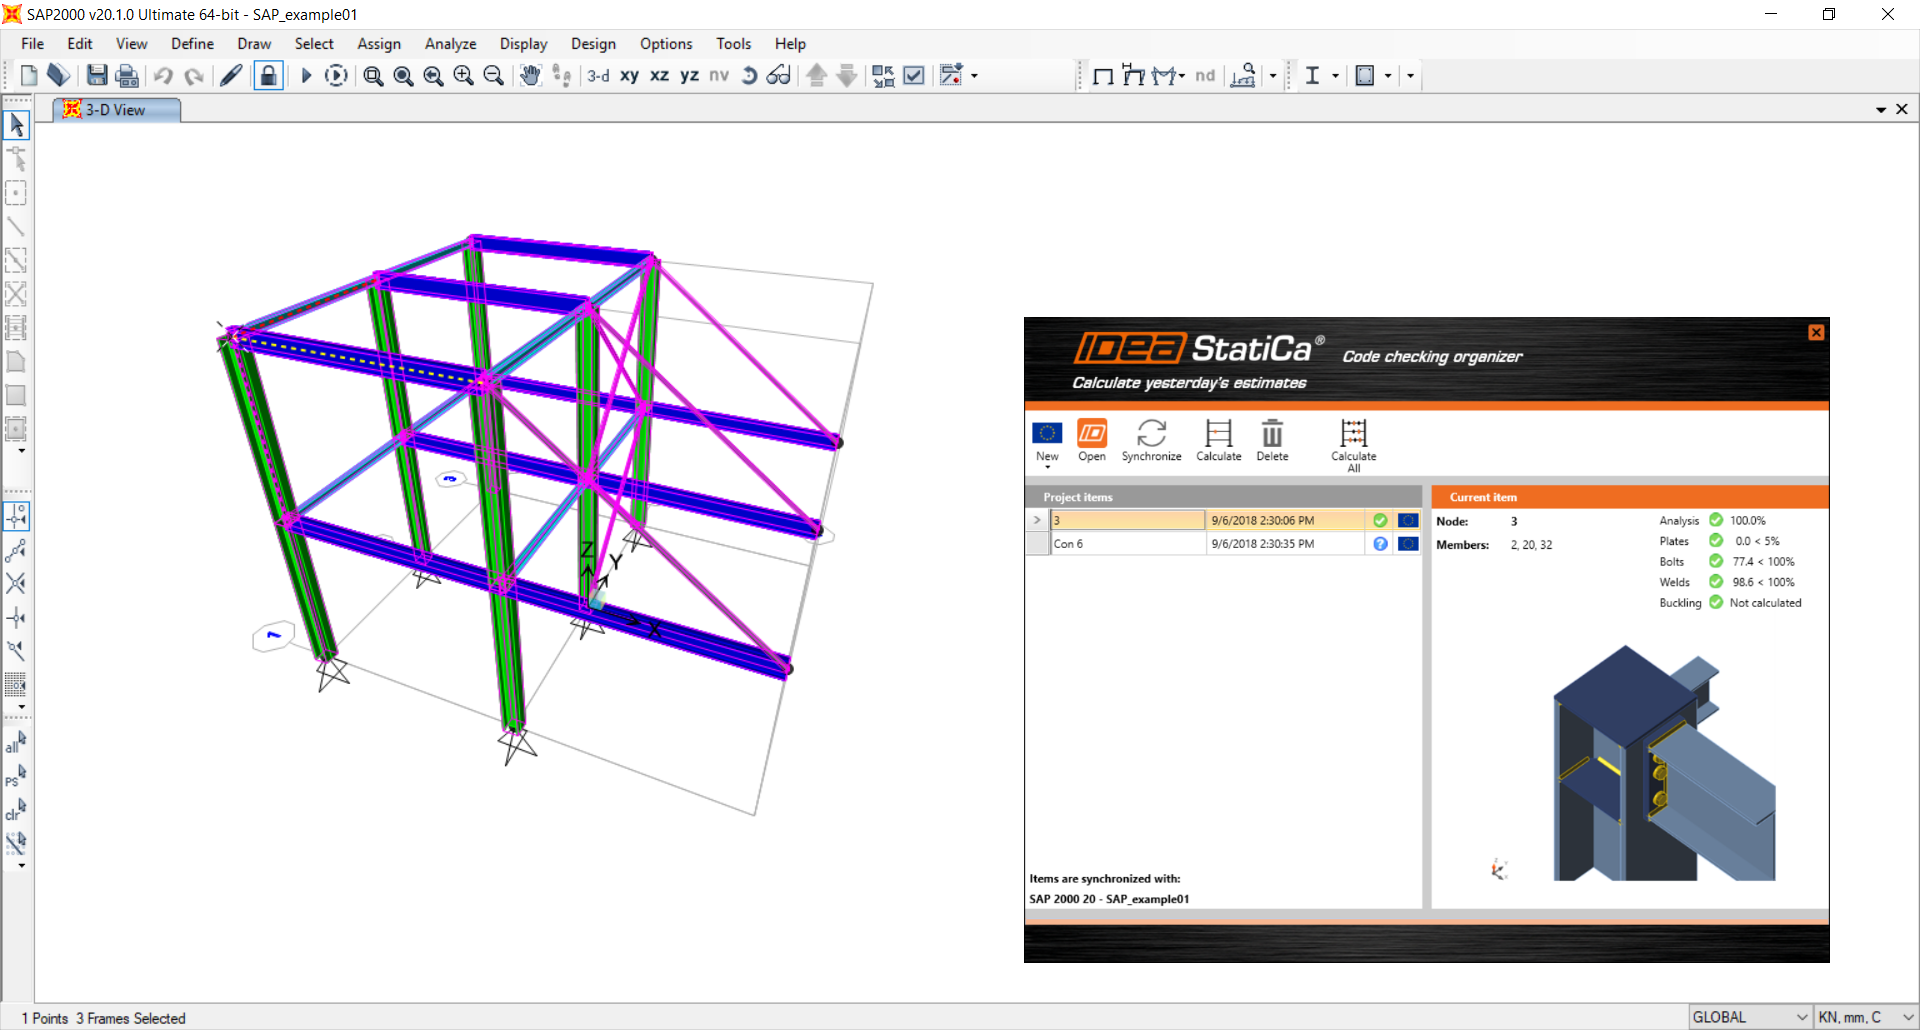Open the KN, mm, C units dropdown

[x=1865, y=1017]
